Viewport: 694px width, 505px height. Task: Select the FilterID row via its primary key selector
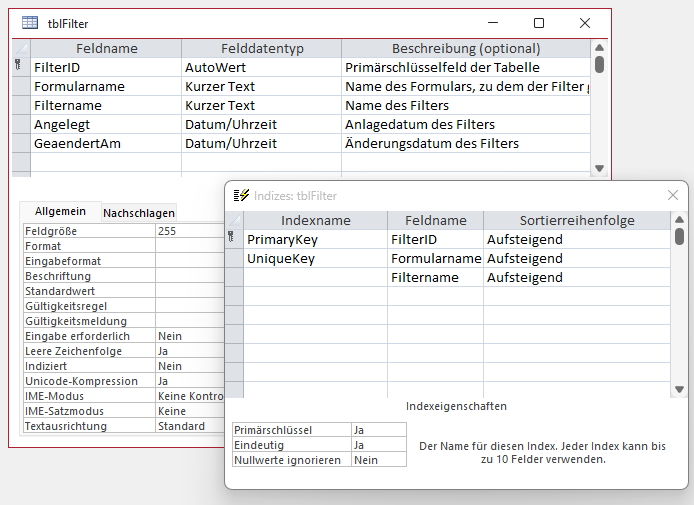[x=21, y=67]
